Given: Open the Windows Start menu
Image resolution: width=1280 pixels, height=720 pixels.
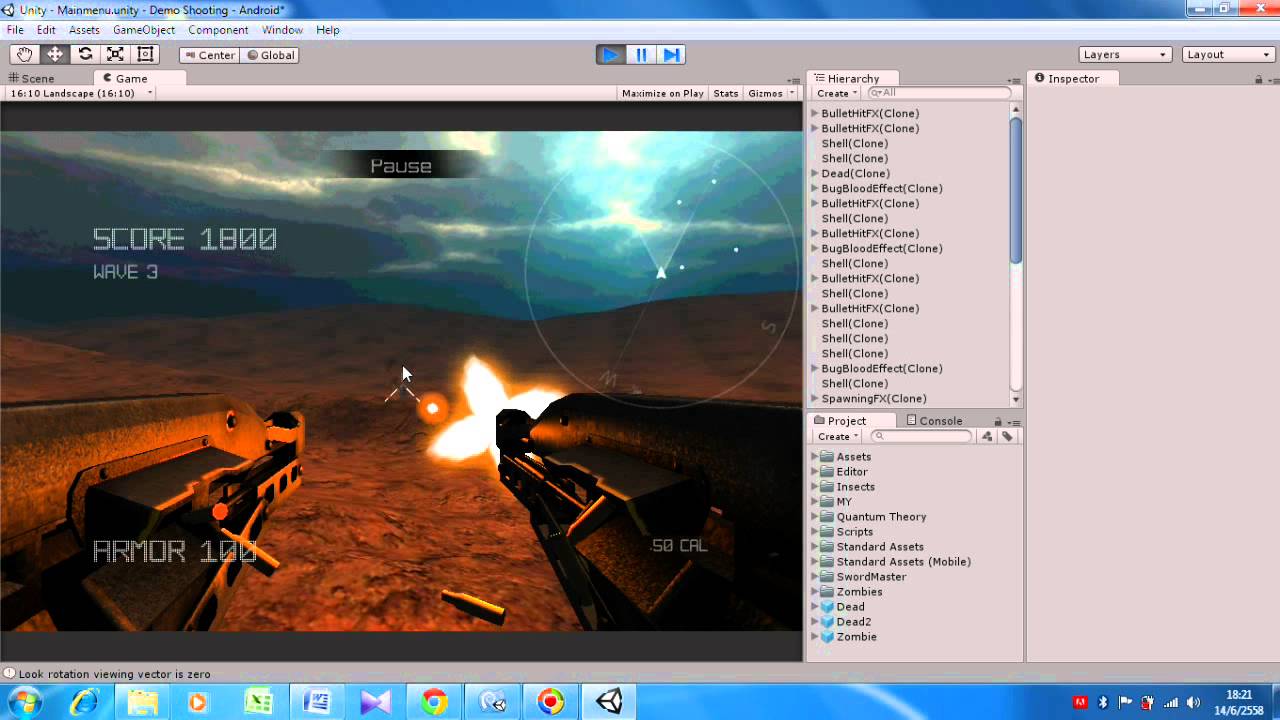Looking at the screenshot, I should point(25,702).
